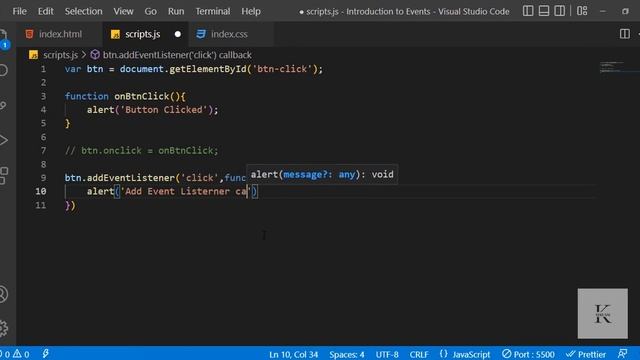Click getElementById on line 1
Viewport: 640px width, 360px height.
point(208,69)
